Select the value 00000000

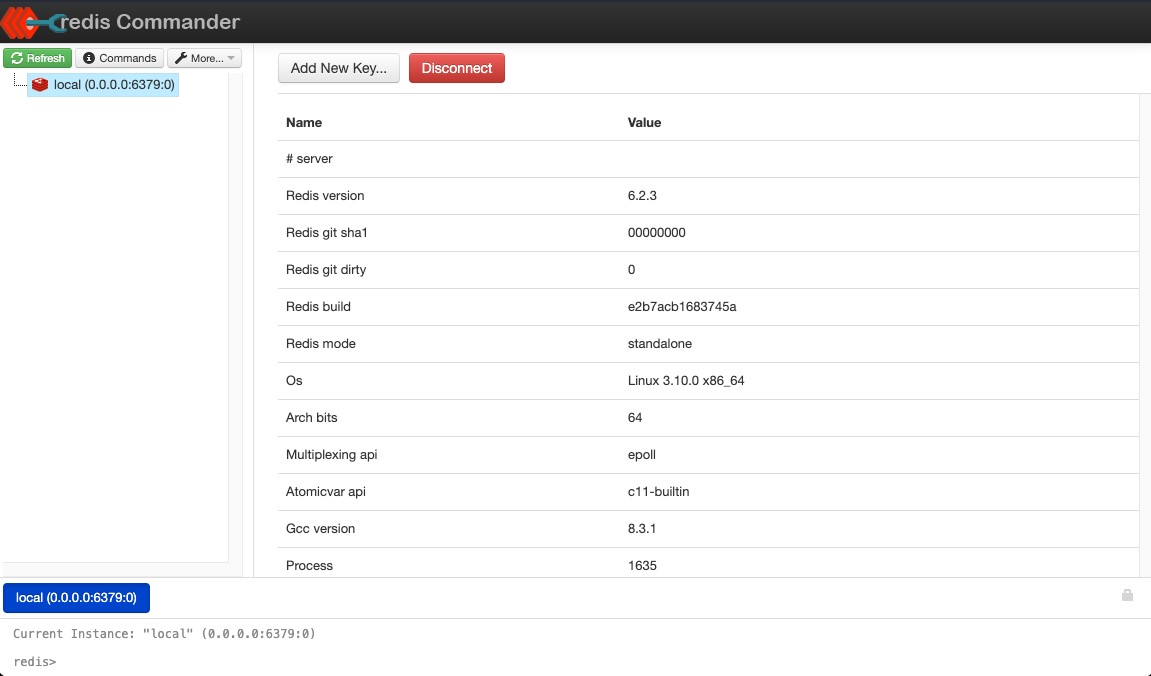pyautogui.click(x=657, y=233)
